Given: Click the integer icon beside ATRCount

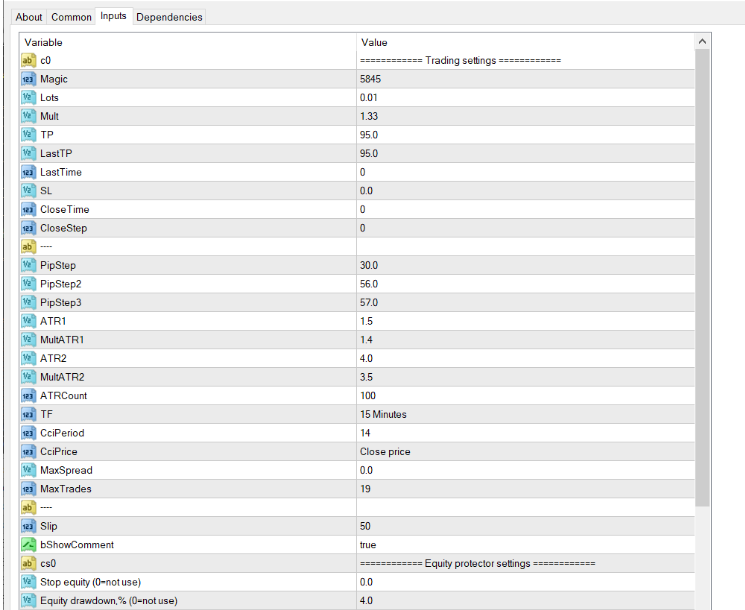Looking at the screenshot, I should [x=29, y=396].
